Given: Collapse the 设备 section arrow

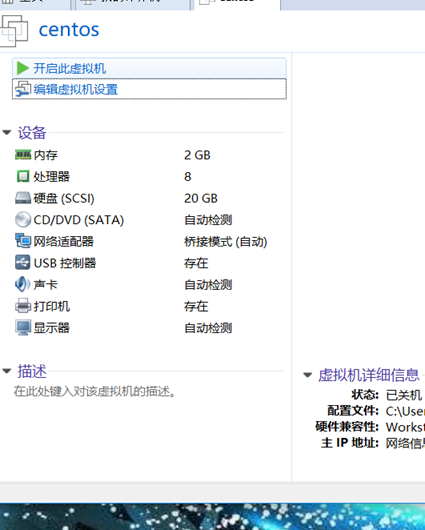Looking at the screenshot, I should (x=7, y=132).
